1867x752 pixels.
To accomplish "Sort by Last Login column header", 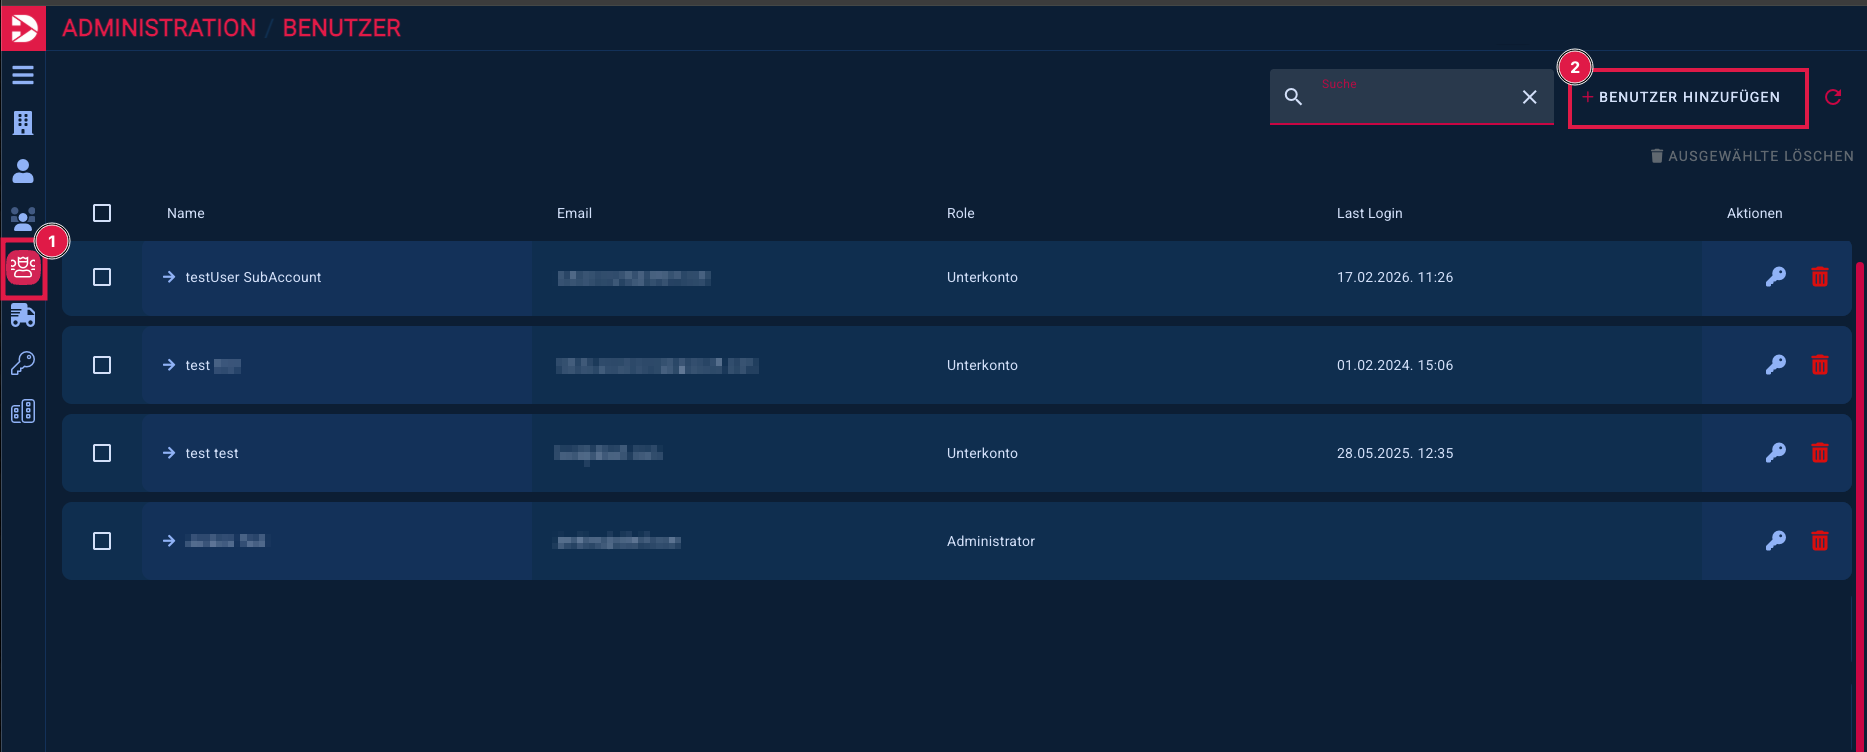I will (x=1369, y=213).
